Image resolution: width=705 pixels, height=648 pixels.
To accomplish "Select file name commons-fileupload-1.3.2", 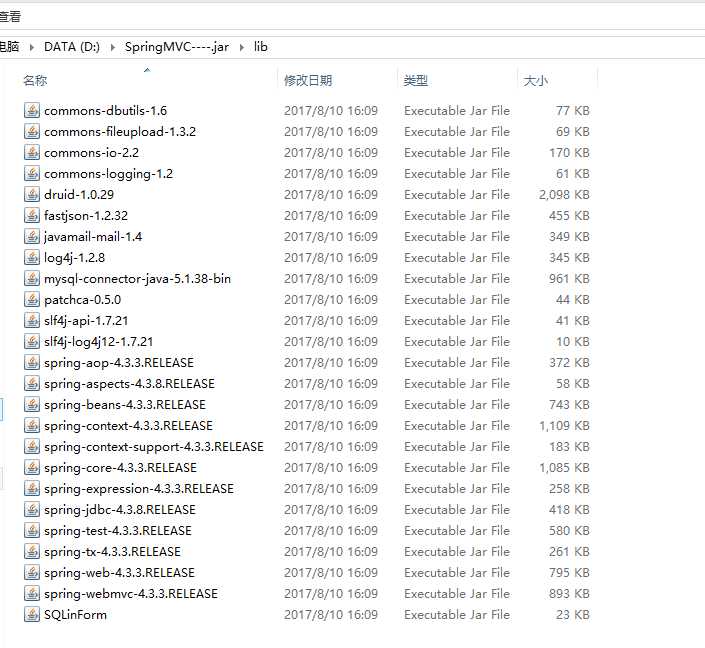I will (120, 131).
